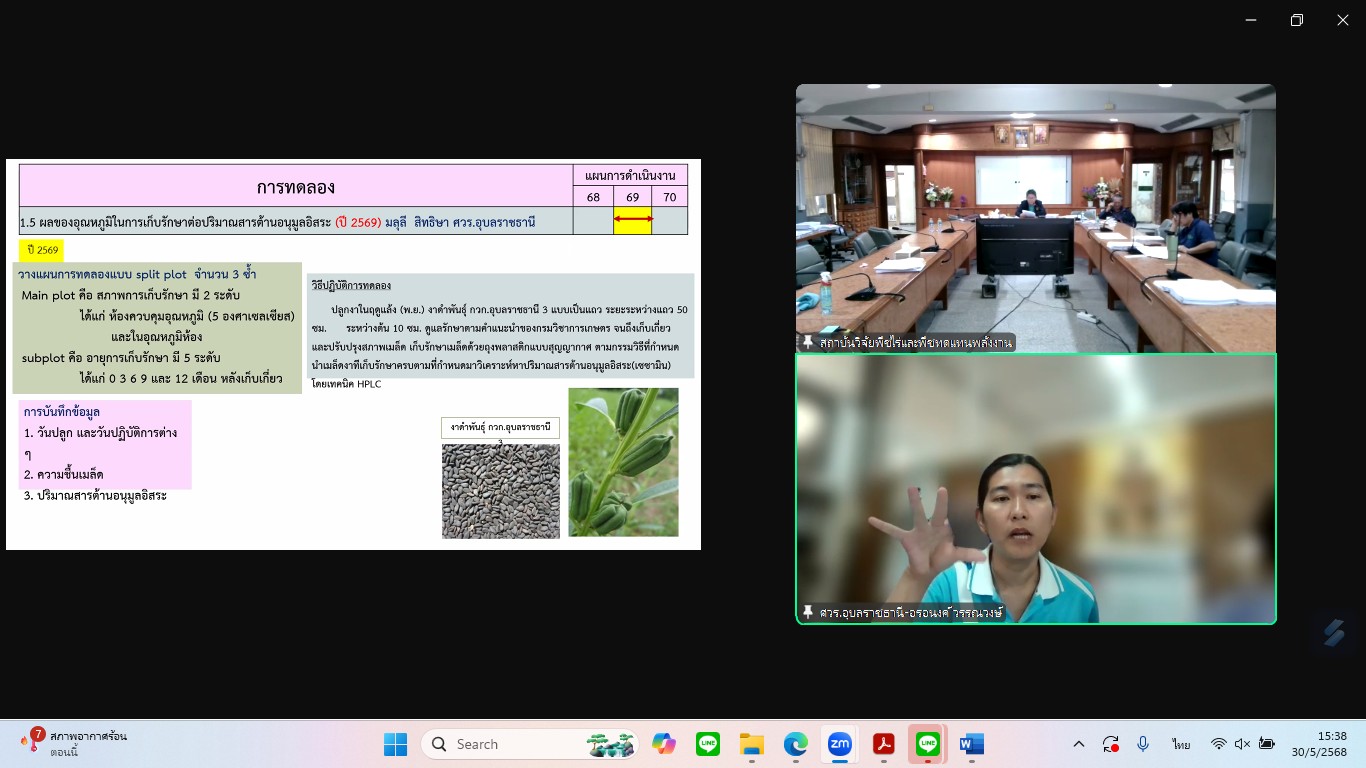The width and height of the screenshot is (1366, 768).
Task: Launch Microsoft Edge from the taskbar
Action: click(795, 744)
